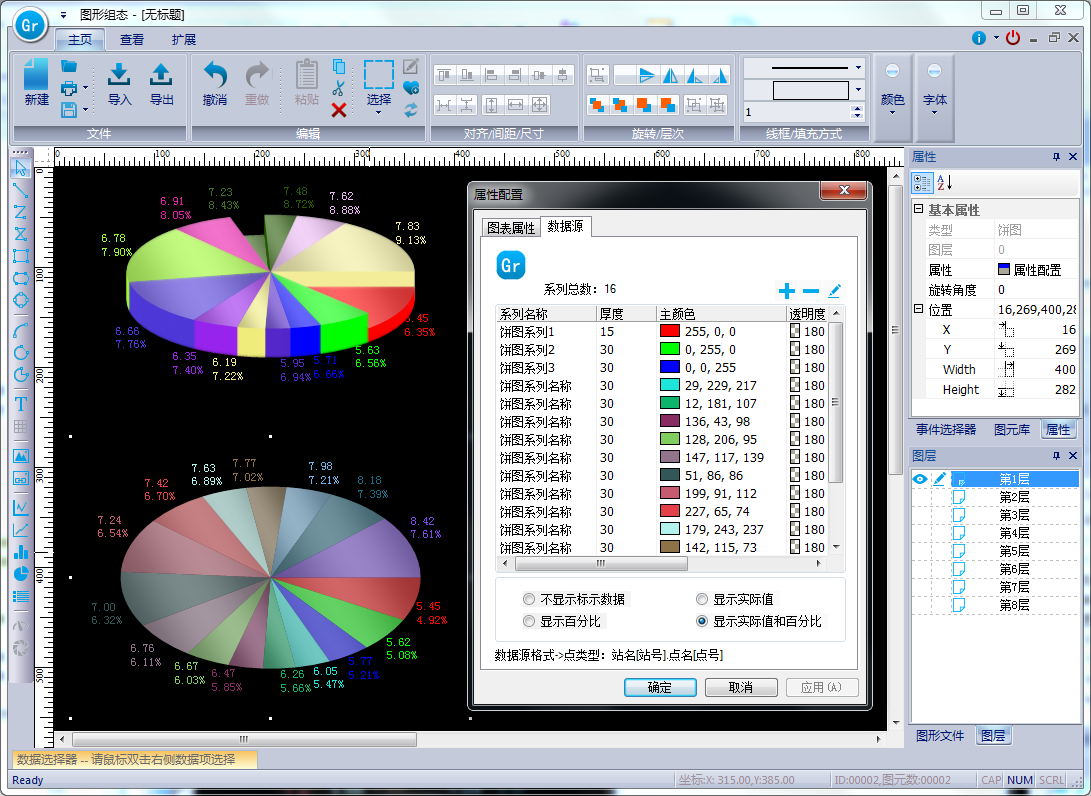The height and width of the screenshot is (796, 1091).
Task: Click the line width stepper up arrow
Action: (857, 108)
